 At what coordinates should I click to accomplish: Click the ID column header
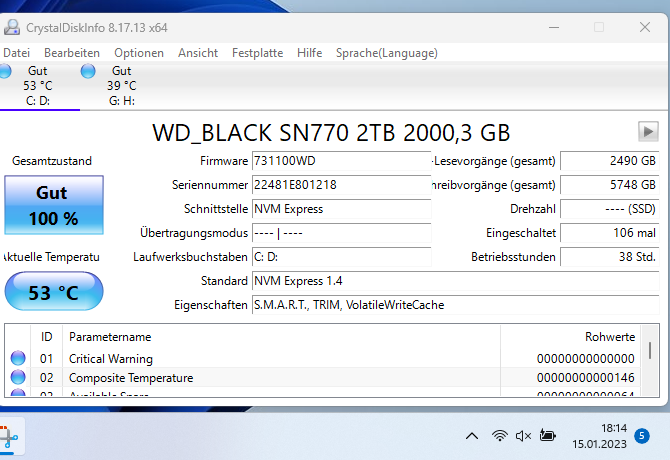click(x=46, y=337)
